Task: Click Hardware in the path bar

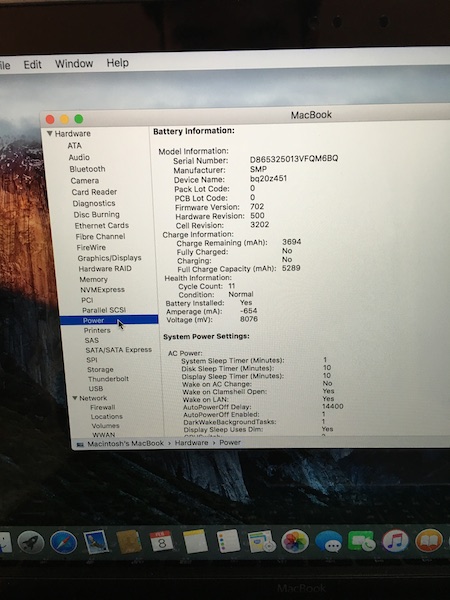Action: (x=191, y=443)
